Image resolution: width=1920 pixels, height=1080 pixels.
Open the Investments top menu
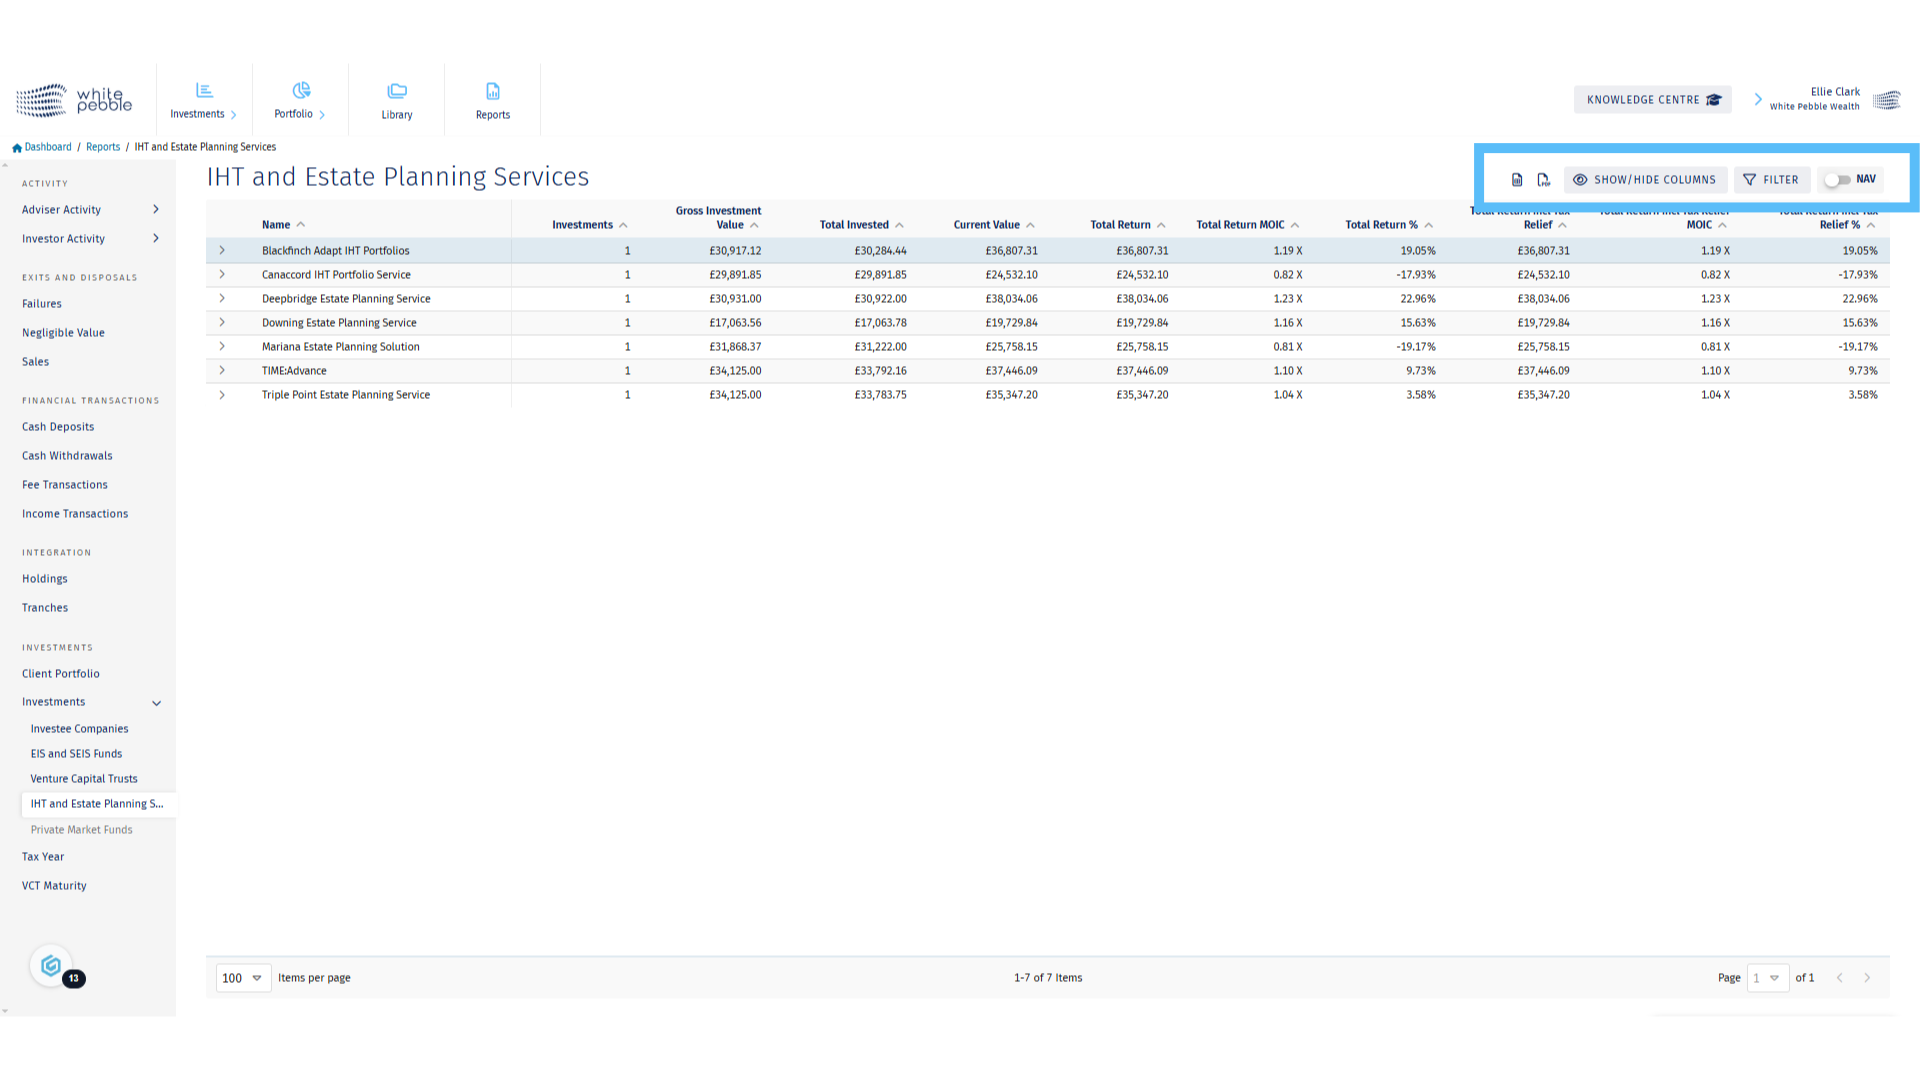204,100
